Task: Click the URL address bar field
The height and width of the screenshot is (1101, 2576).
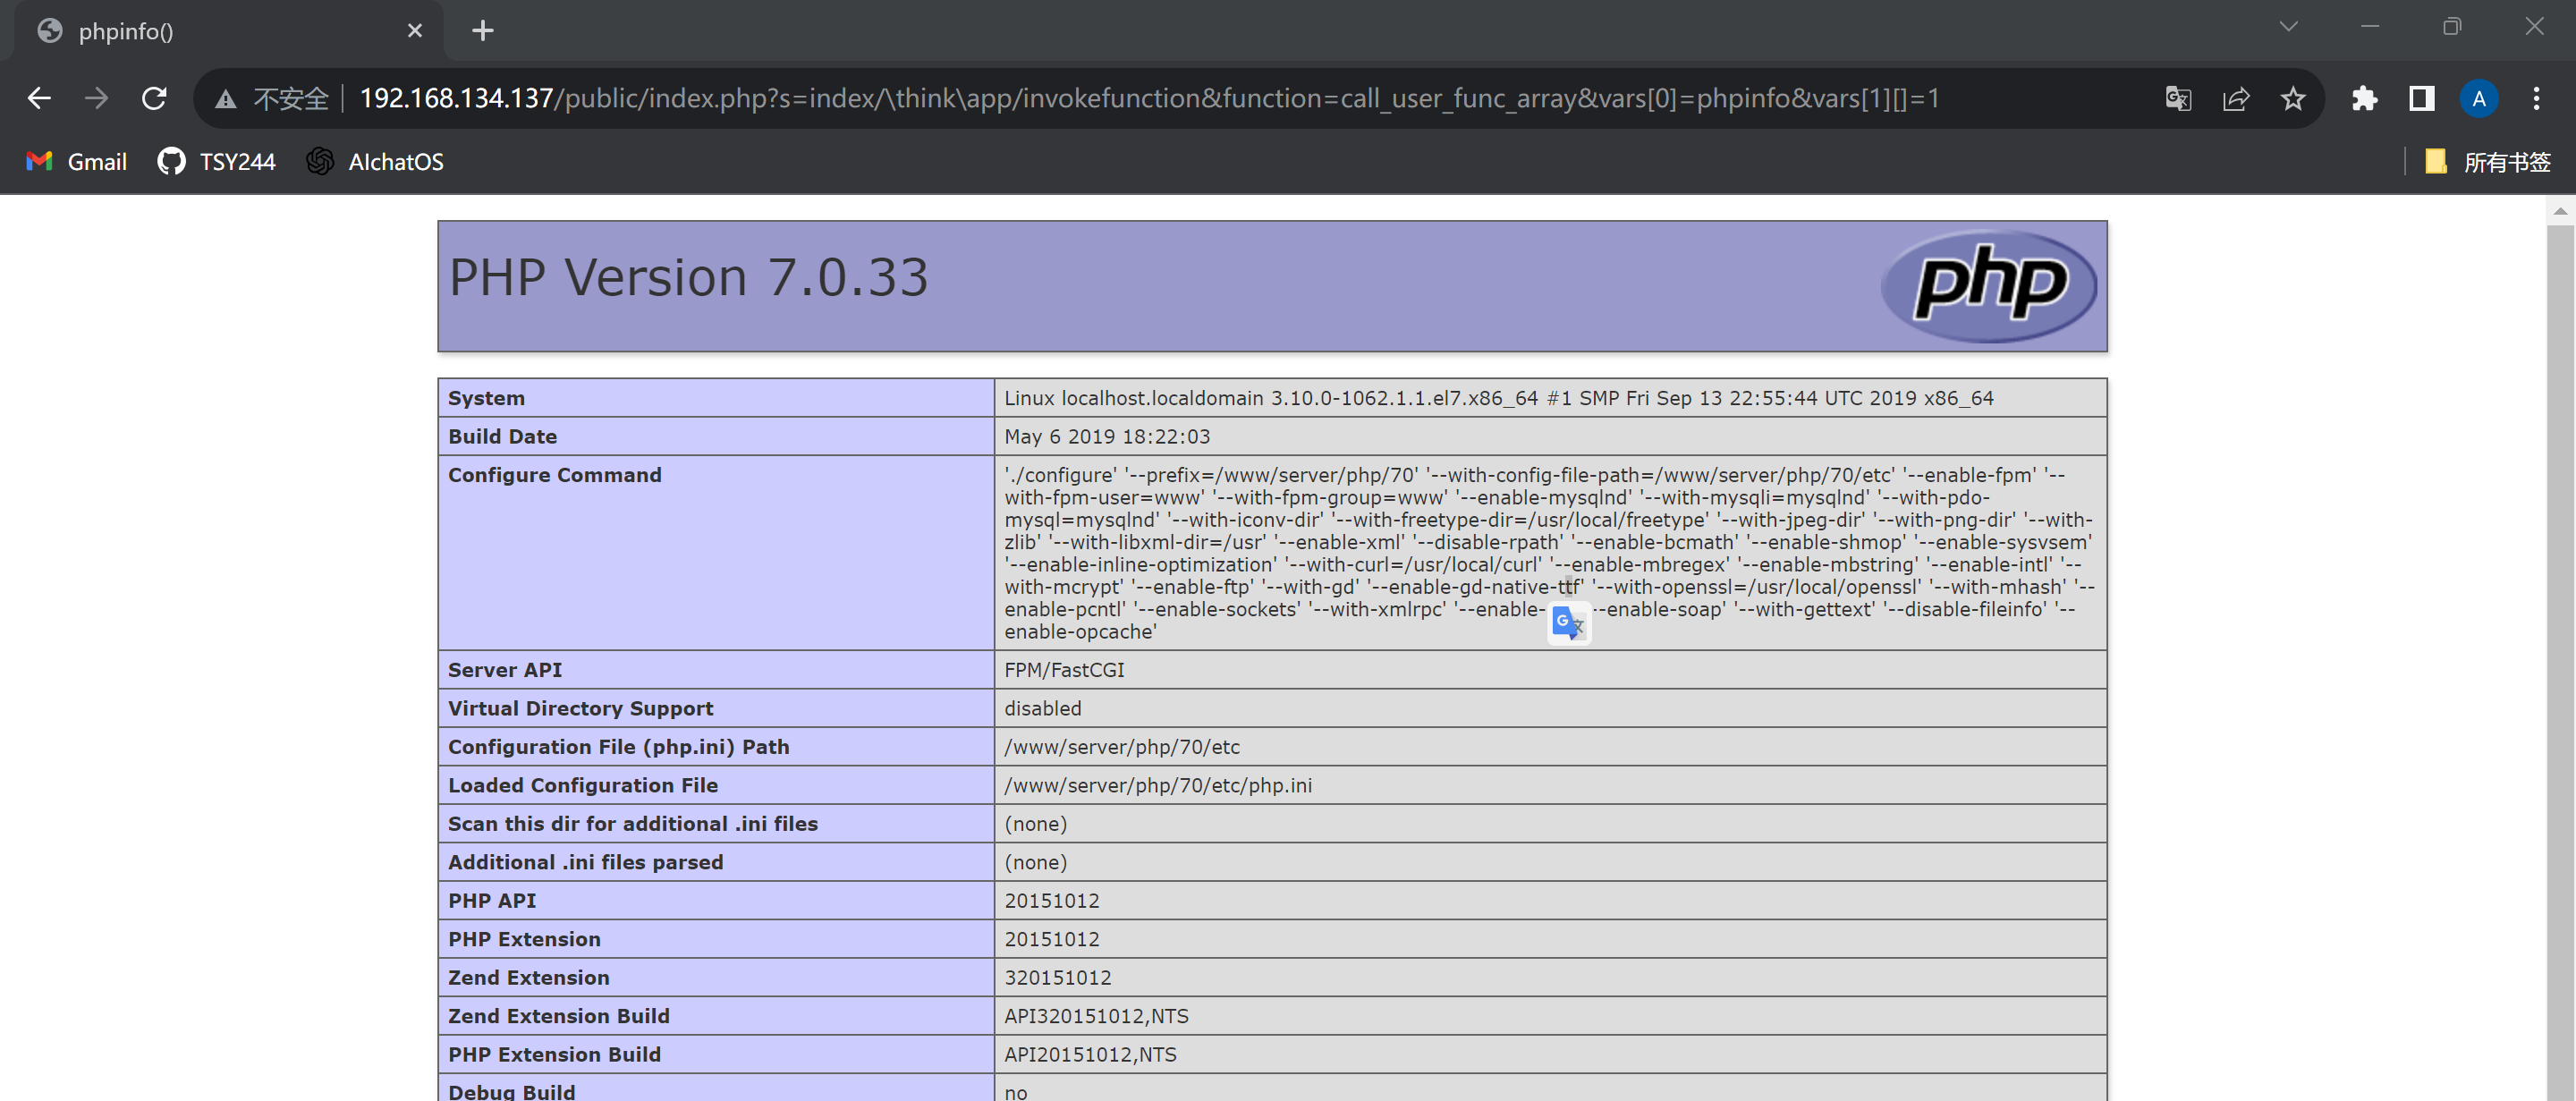Action: (x=1150, y=98)
